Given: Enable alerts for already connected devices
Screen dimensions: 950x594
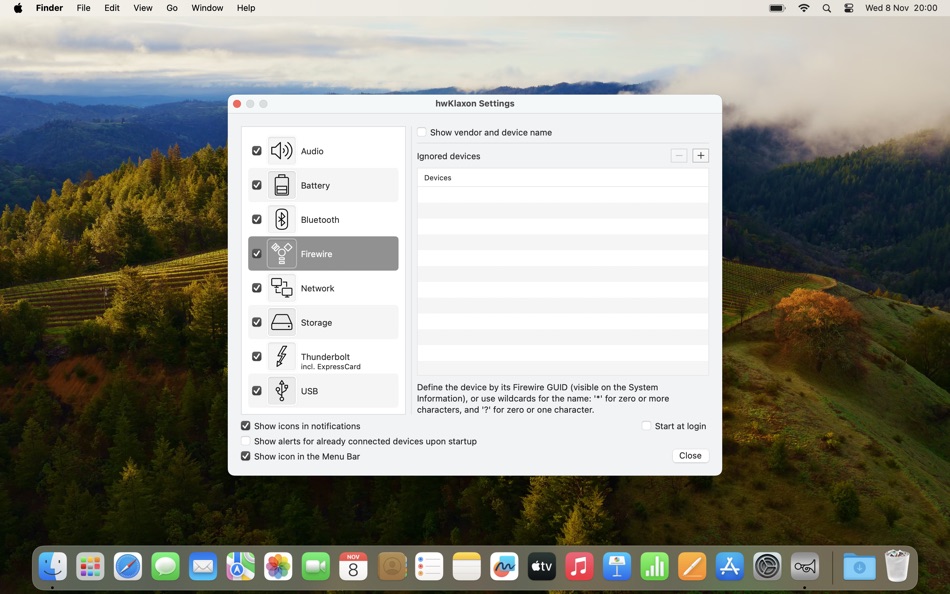Looking at the screenshot, I should click(x=245, y=441).
